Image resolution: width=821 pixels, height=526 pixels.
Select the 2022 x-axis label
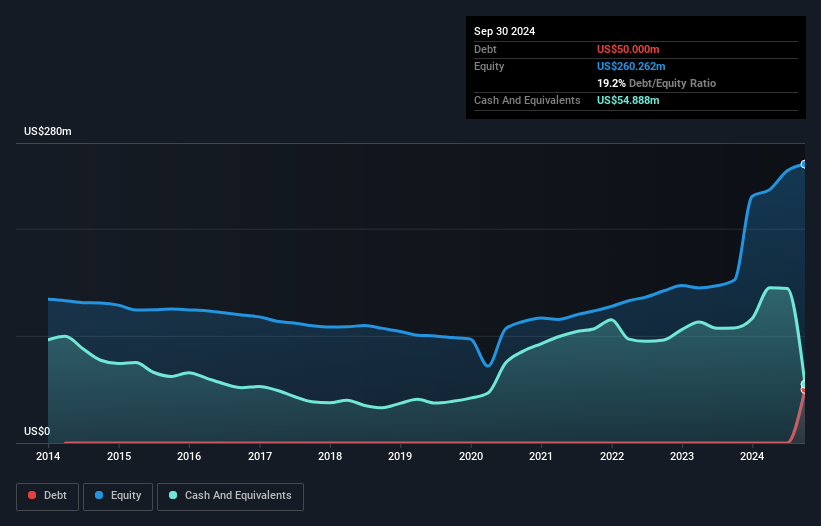[x=612, y=456]
